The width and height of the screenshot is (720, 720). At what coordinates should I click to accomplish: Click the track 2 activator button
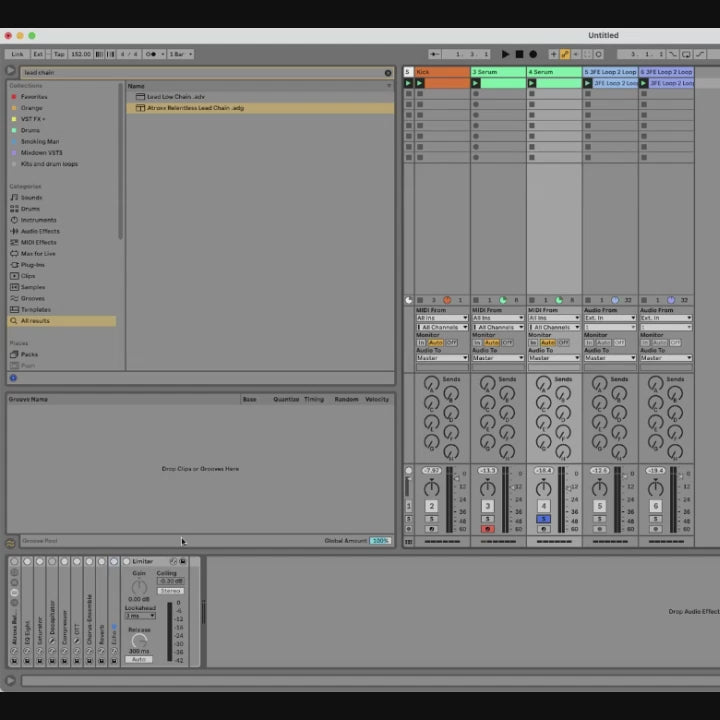pyautogui.click(x=431, y=506)
